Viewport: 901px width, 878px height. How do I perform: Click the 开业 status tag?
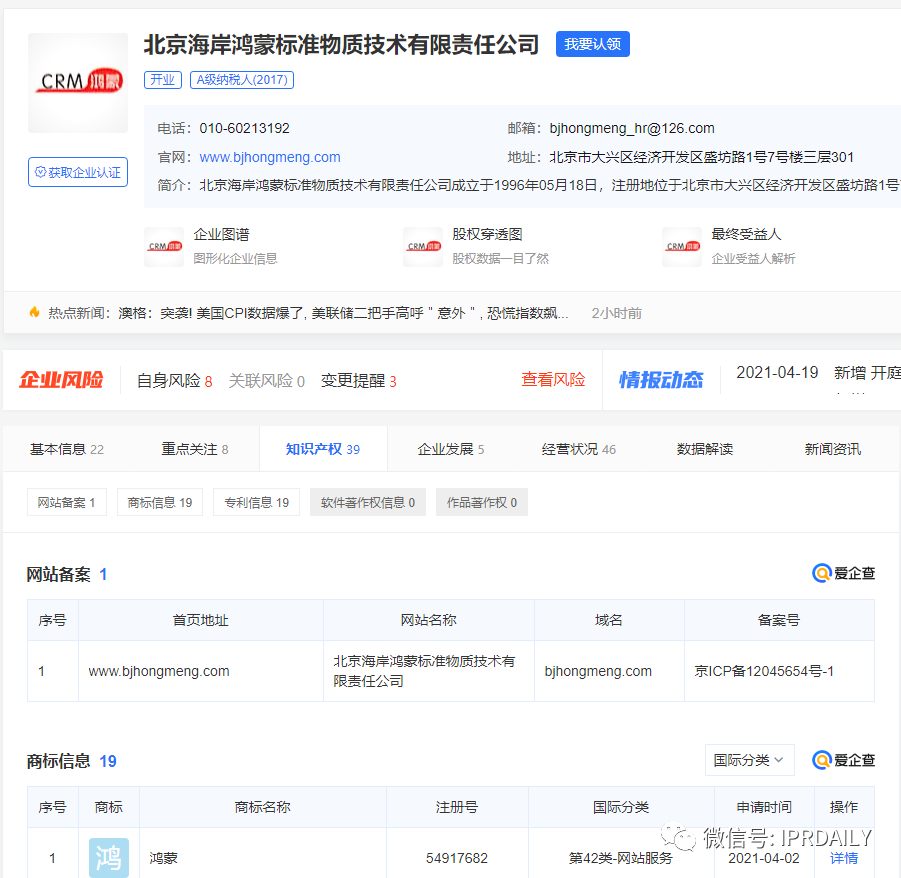(x=163, y=80)
